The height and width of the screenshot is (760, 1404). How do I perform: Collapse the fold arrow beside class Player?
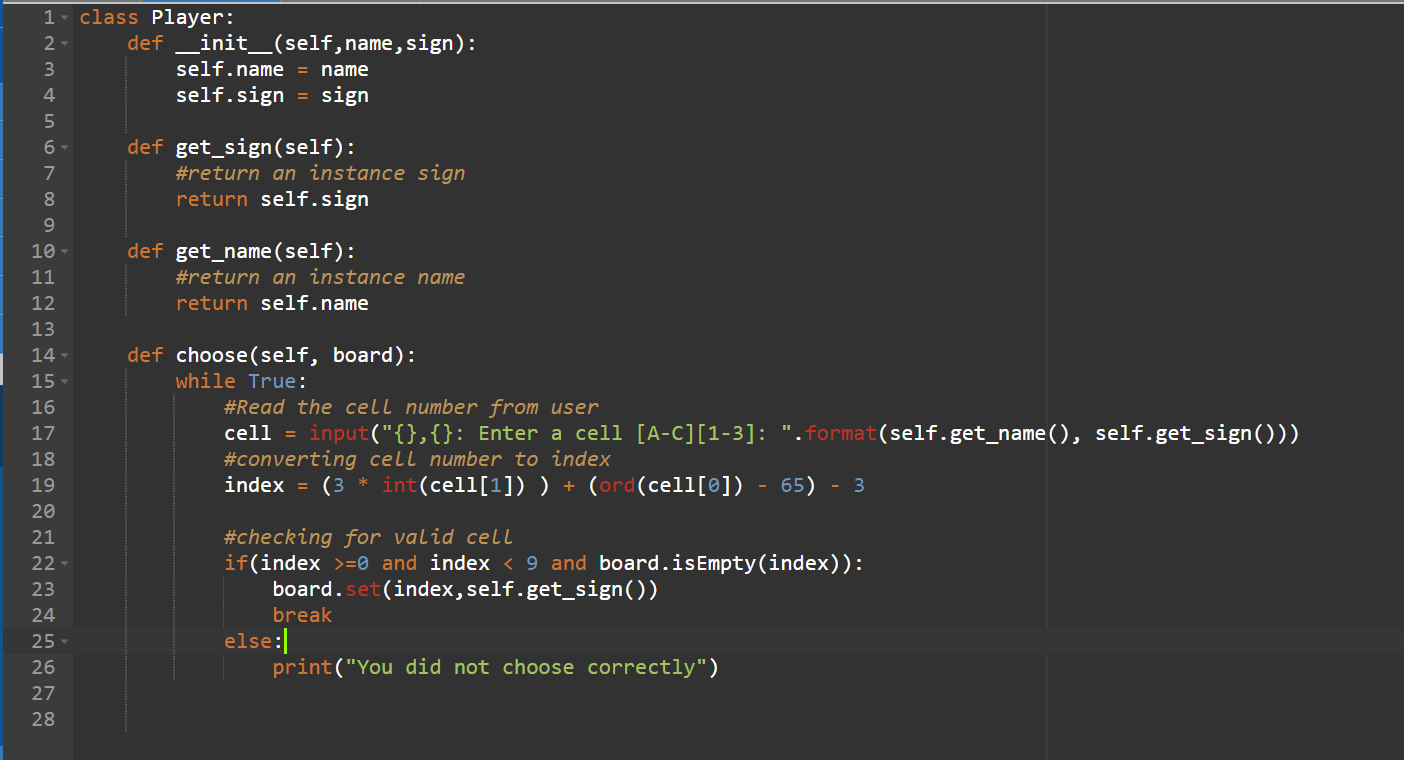coord(62,16)
